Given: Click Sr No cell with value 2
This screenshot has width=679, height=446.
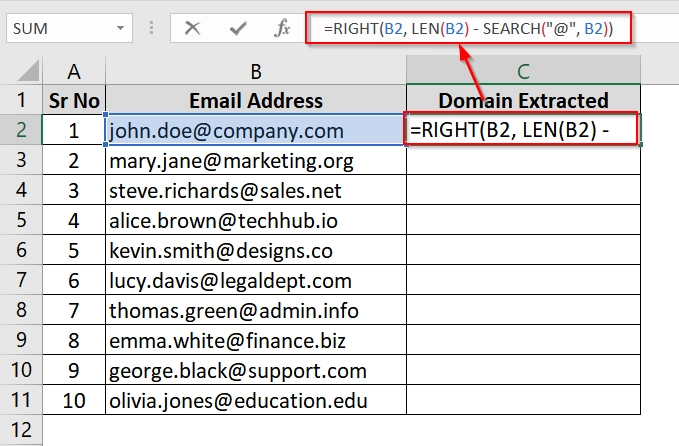Looking at the screenshot, I should click(x=74, y=160).
